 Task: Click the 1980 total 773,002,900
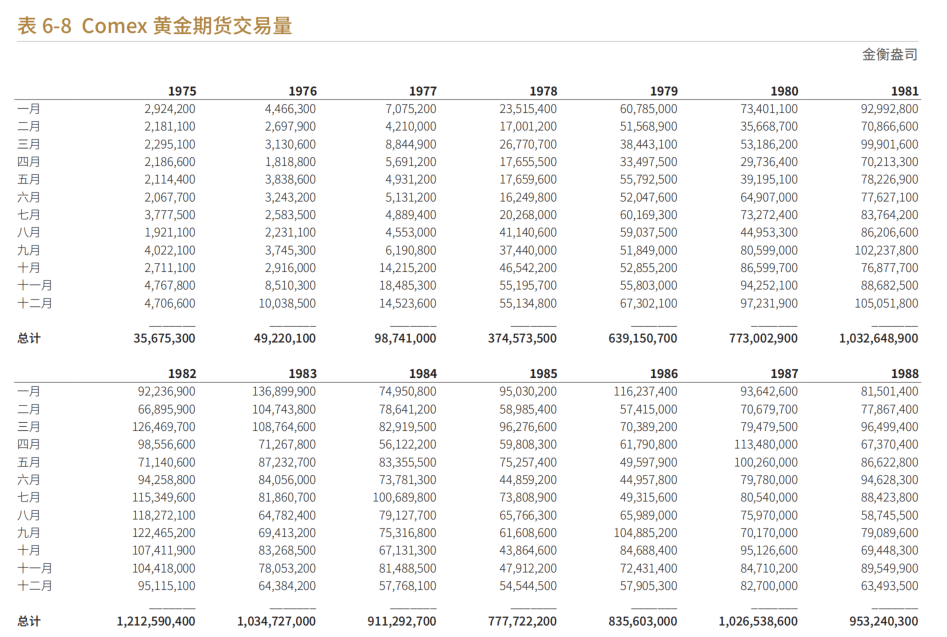[x=763, y=338]
